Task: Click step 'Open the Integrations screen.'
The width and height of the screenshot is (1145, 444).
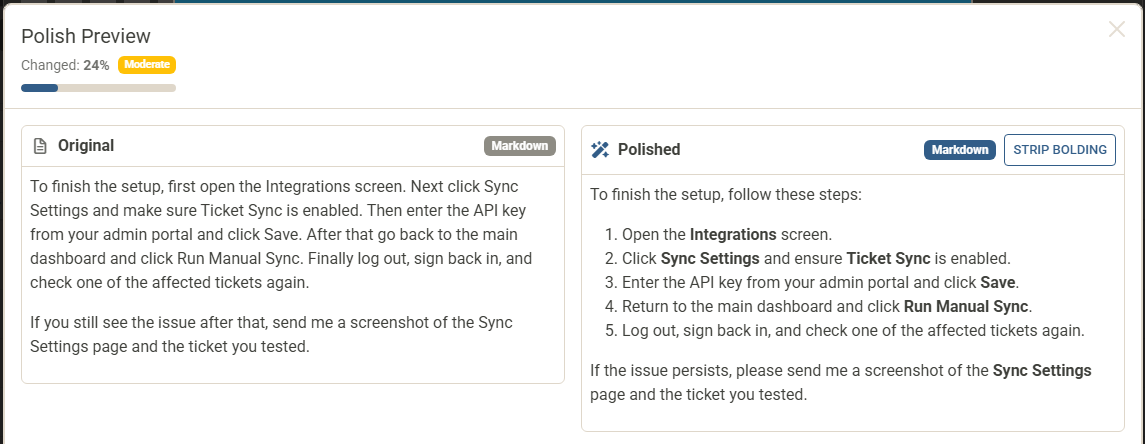Action: (727, 235)
